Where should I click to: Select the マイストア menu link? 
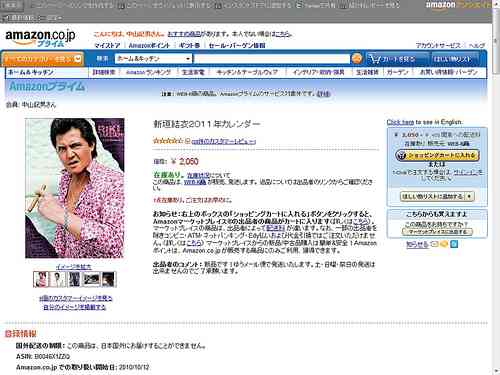tap(107, 45)
